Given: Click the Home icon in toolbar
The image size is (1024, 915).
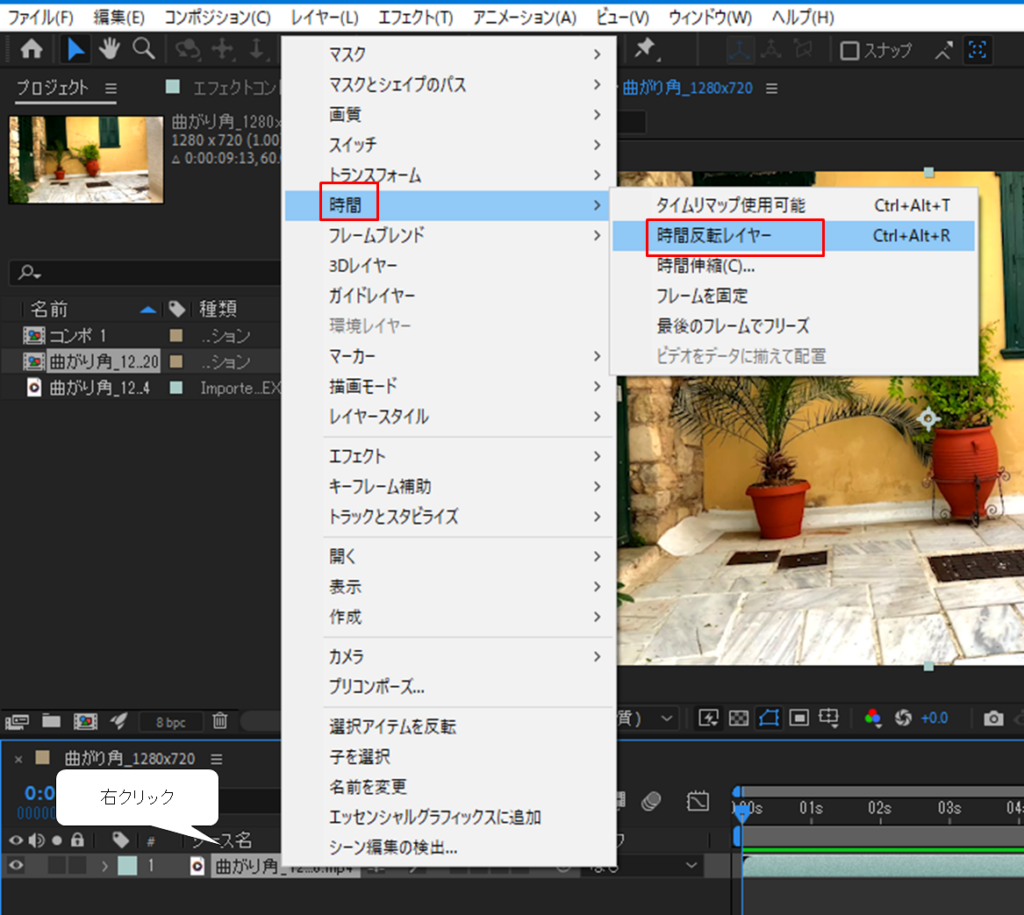Looking at the screenshot, I should click(x=31, y=49).
